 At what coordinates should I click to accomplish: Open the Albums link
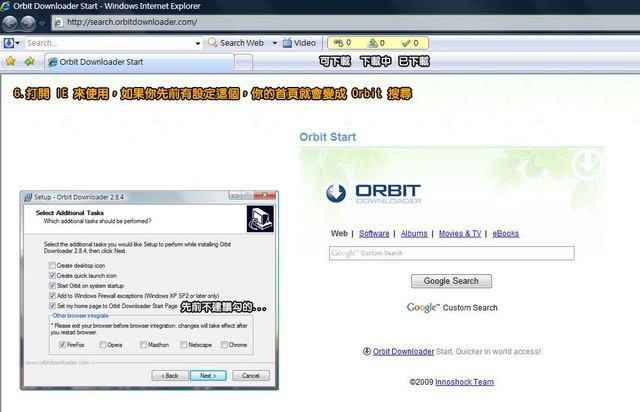point(414,234)
